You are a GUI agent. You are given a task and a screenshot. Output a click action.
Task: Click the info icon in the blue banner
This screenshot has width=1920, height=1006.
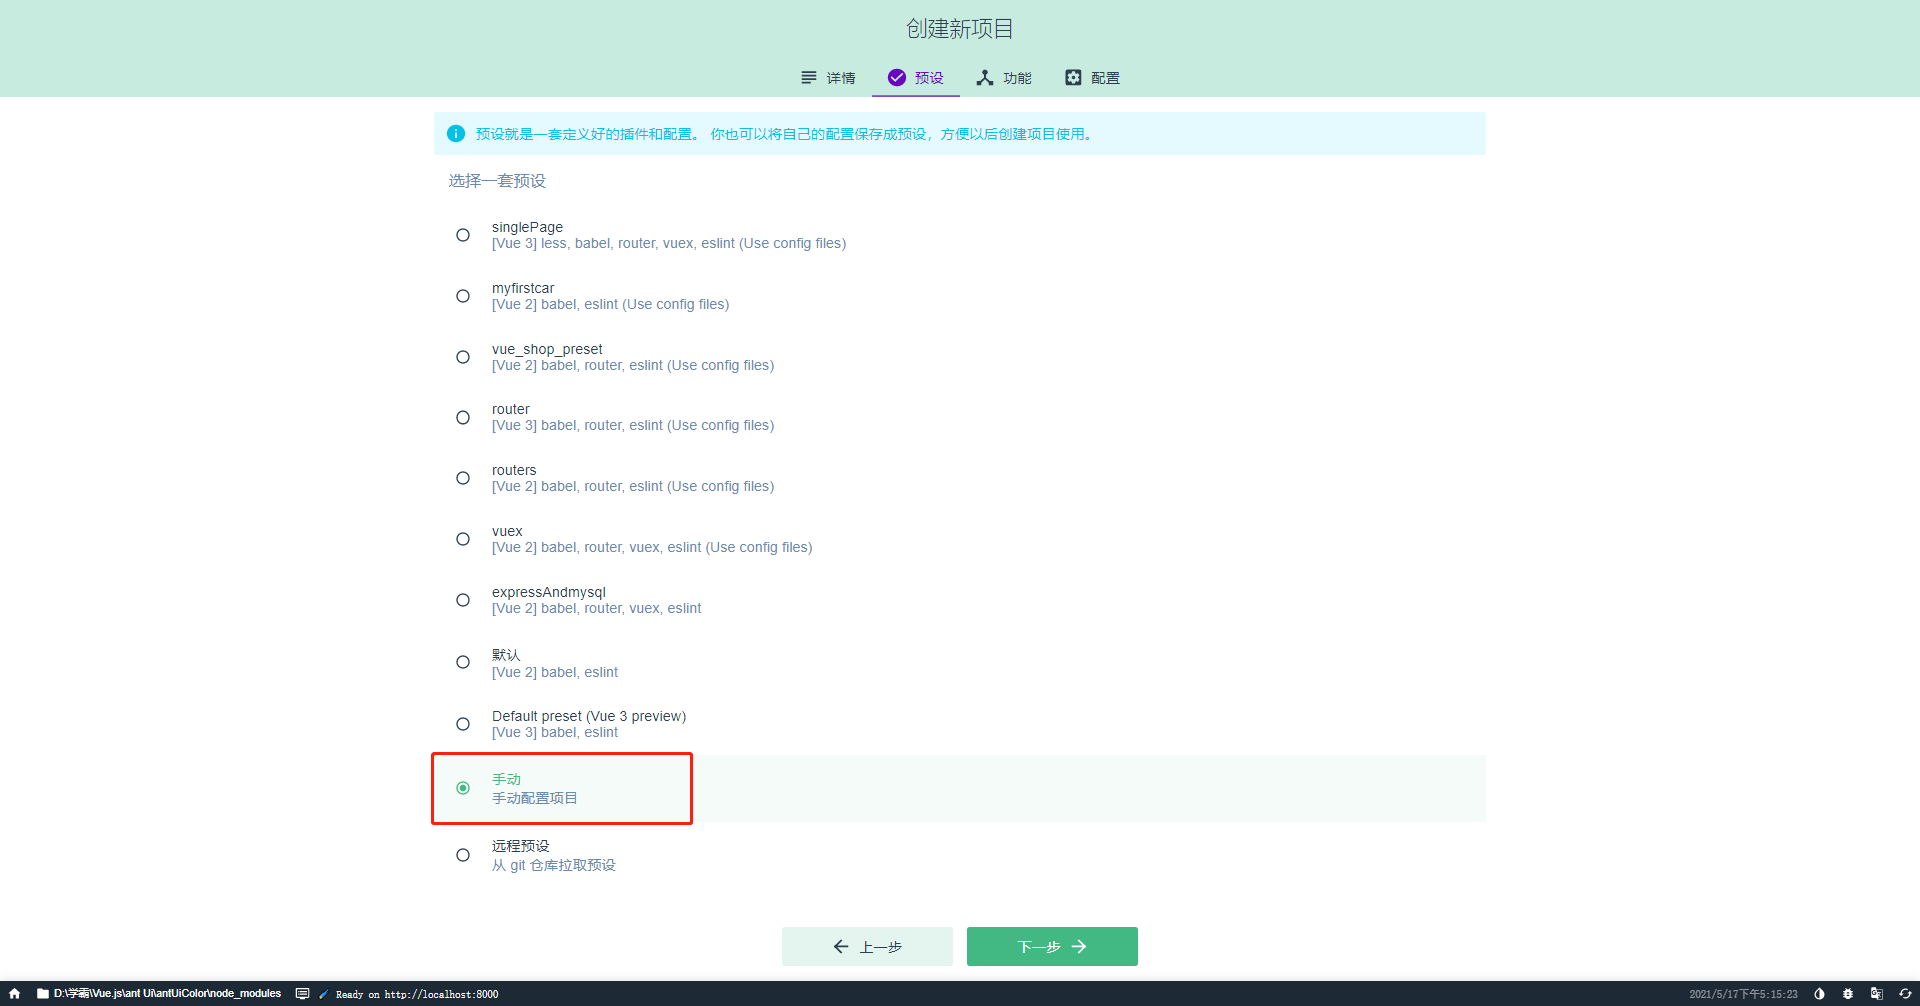[x=457, y=133]
